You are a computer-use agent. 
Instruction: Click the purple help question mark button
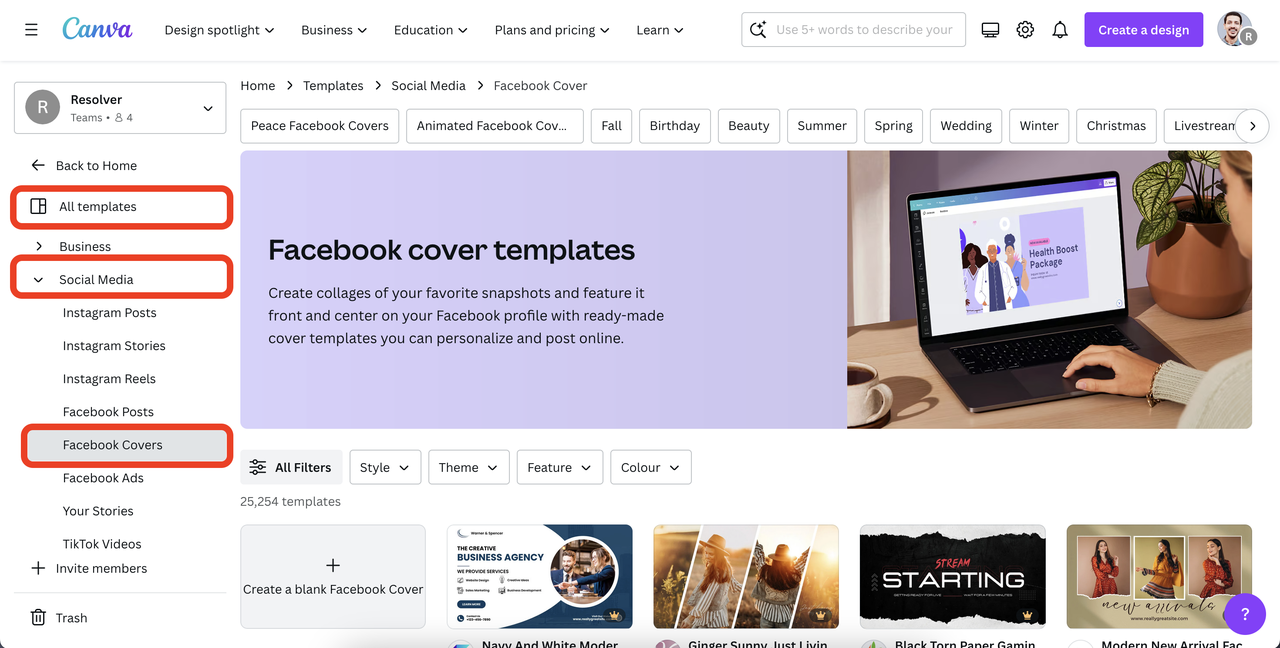[1245, 614]
